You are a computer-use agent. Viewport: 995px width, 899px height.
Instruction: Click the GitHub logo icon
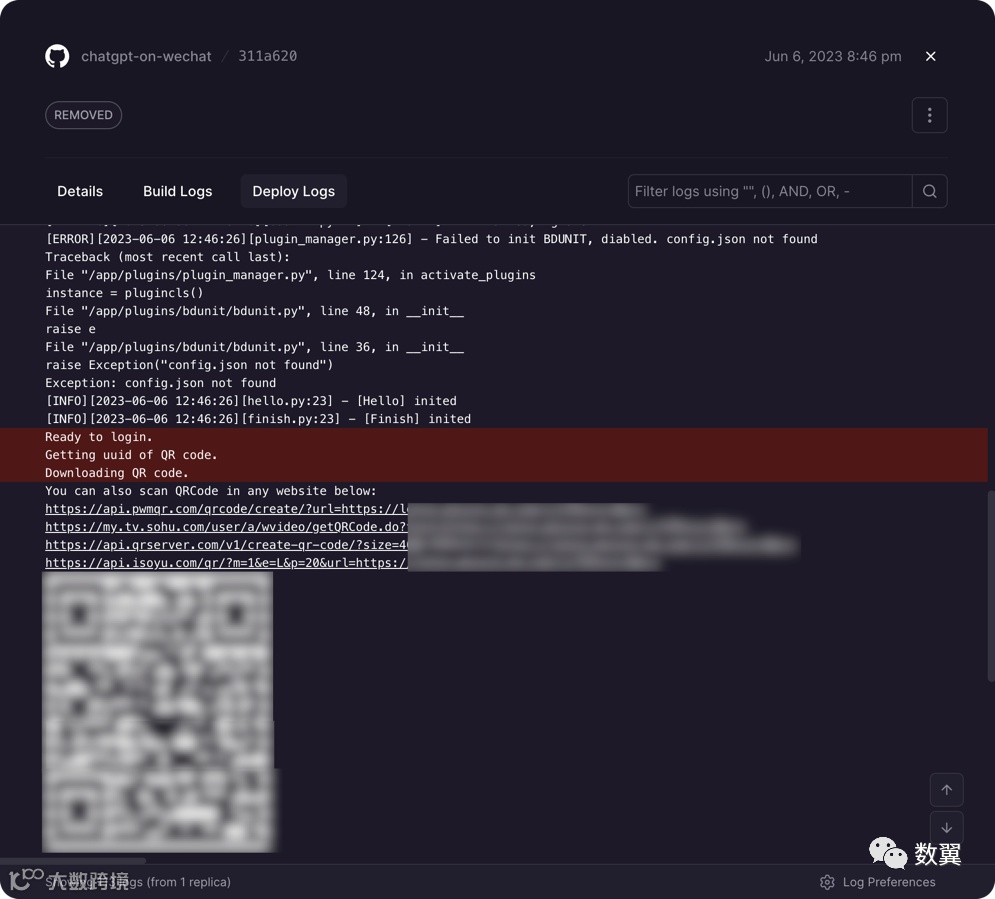click(57, 56)
